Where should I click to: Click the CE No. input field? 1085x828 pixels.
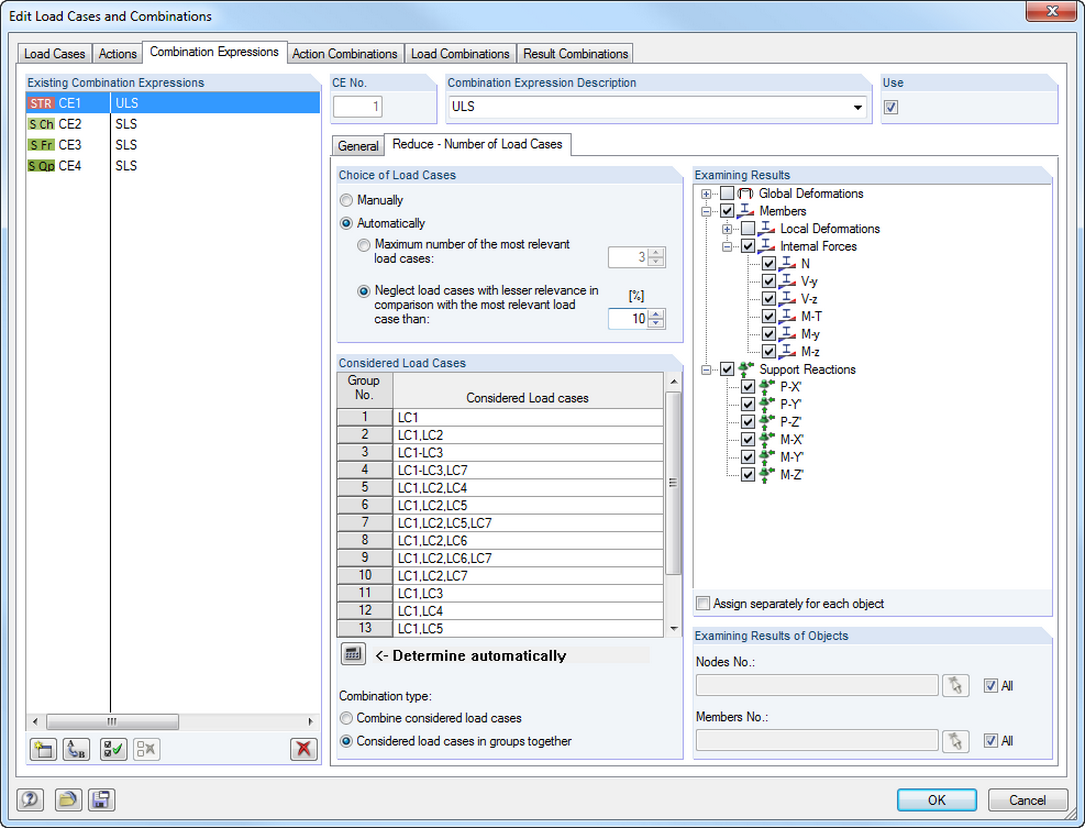click(358, 107)
